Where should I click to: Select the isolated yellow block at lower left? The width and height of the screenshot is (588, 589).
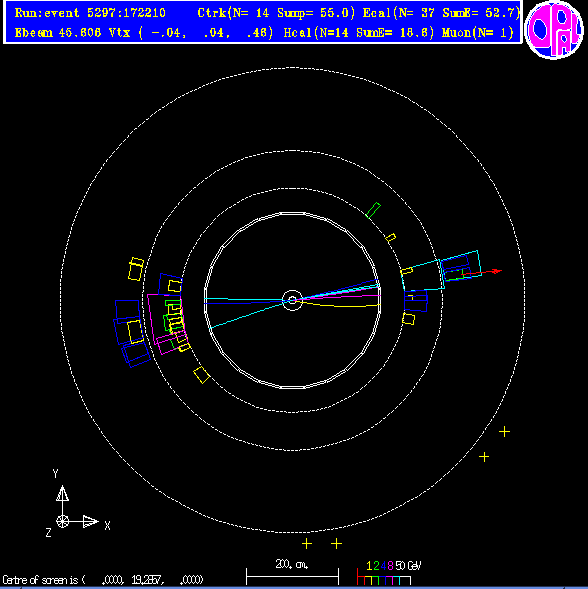click(202, 375)
